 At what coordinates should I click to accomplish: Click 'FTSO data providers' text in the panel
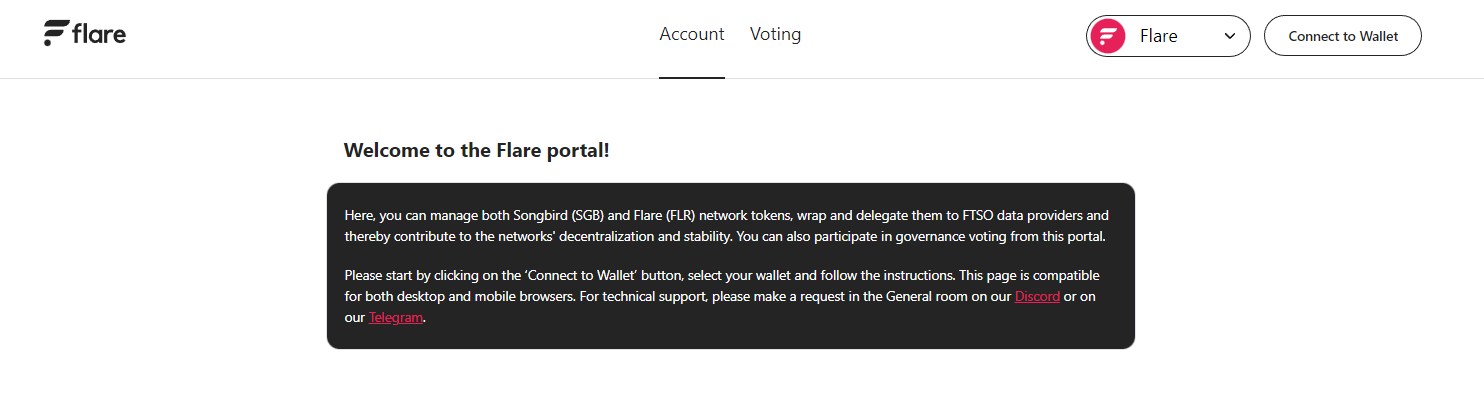point(1022,215)
